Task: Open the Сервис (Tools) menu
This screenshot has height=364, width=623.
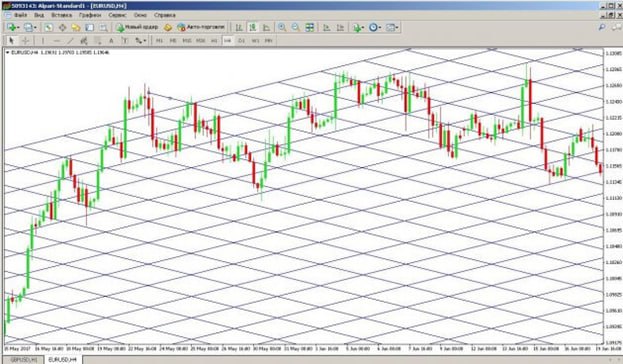Action: tap(117, 15)
